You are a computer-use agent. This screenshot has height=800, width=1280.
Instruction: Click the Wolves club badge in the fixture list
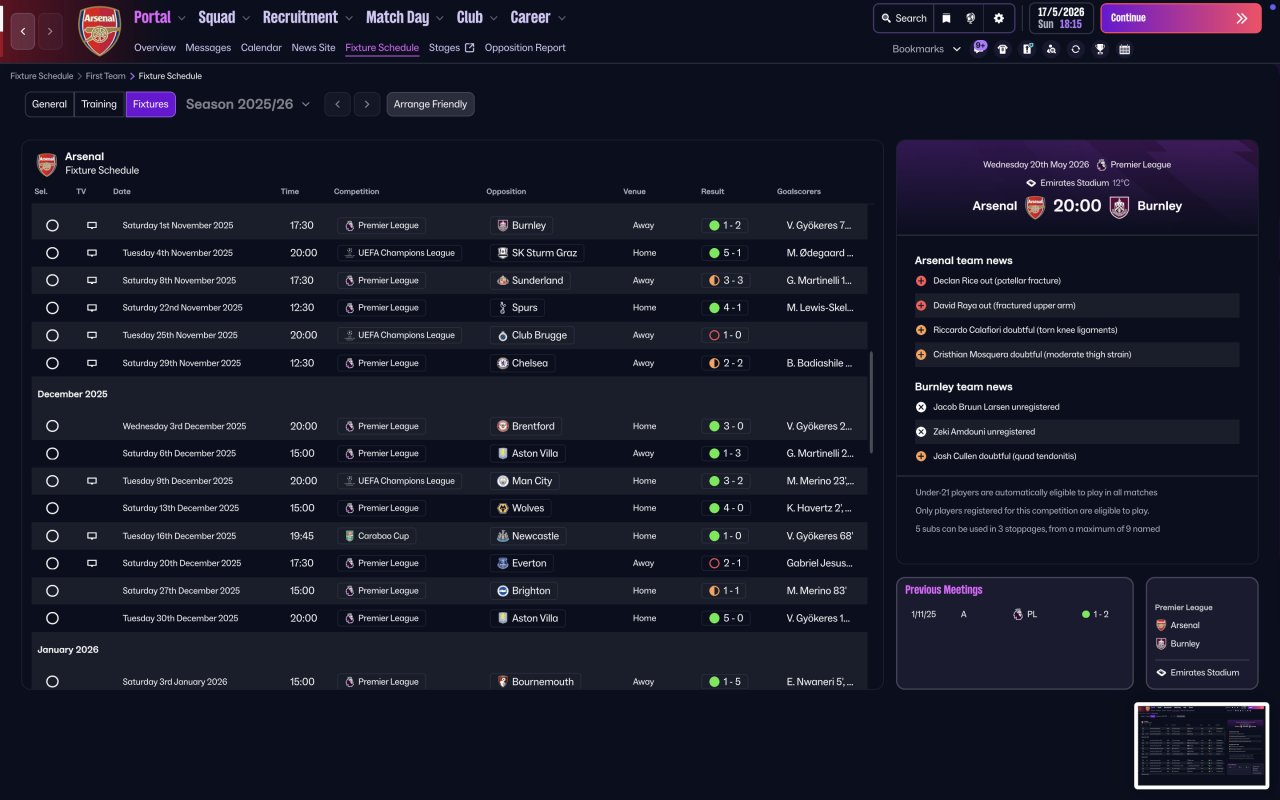(x=503, y=508)
